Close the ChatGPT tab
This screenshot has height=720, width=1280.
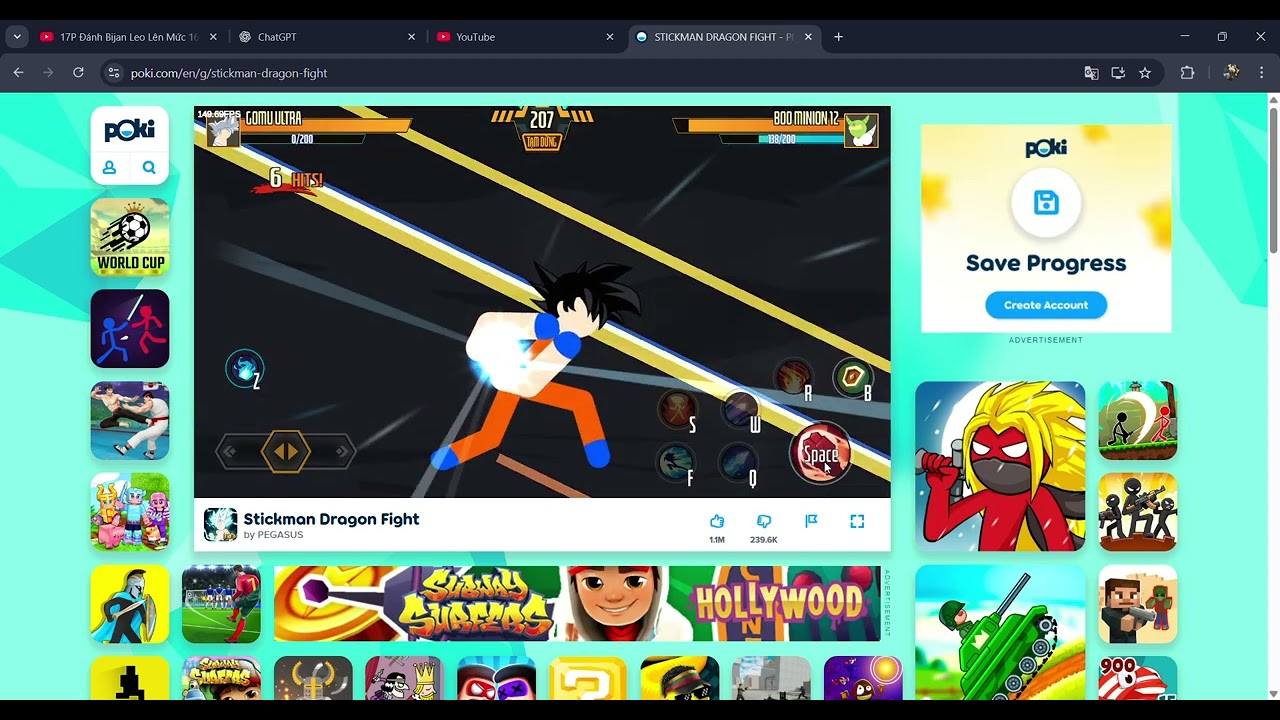tap(411, 37)
